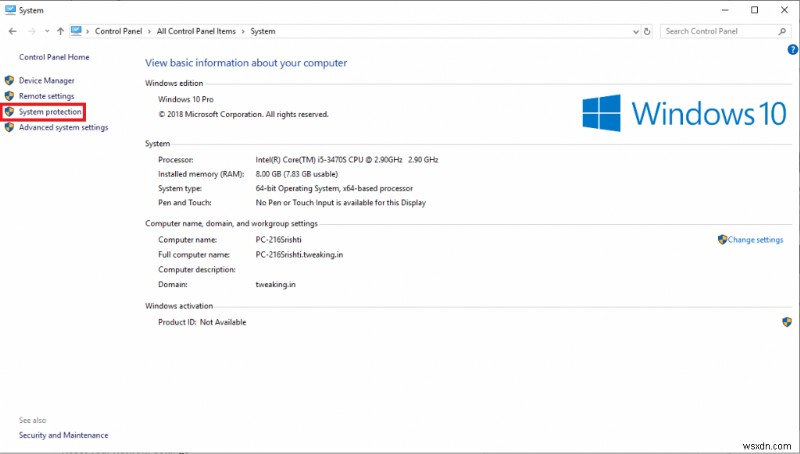Screen dimensions: 800x454
Task: Click the Microsoft Corporation copyright line
Action: pyautogui.click(x=243, y=114)
